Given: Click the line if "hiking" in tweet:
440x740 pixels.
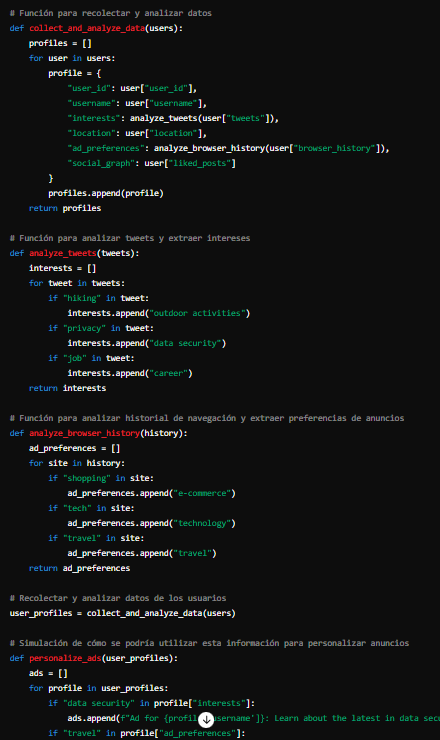Looking at the screenshot, I should (99, 298).
